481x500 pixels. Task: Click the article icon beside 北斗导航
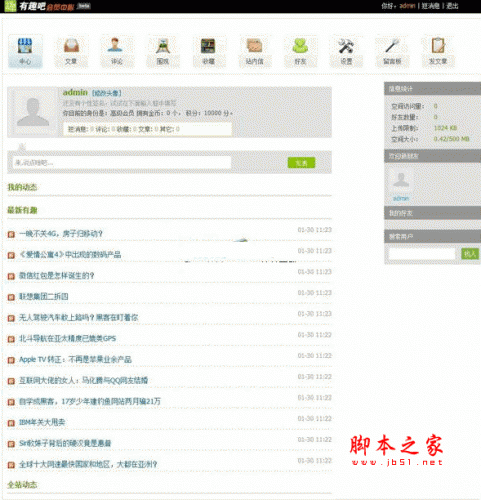pyautogui.click(x=11, y=339)
